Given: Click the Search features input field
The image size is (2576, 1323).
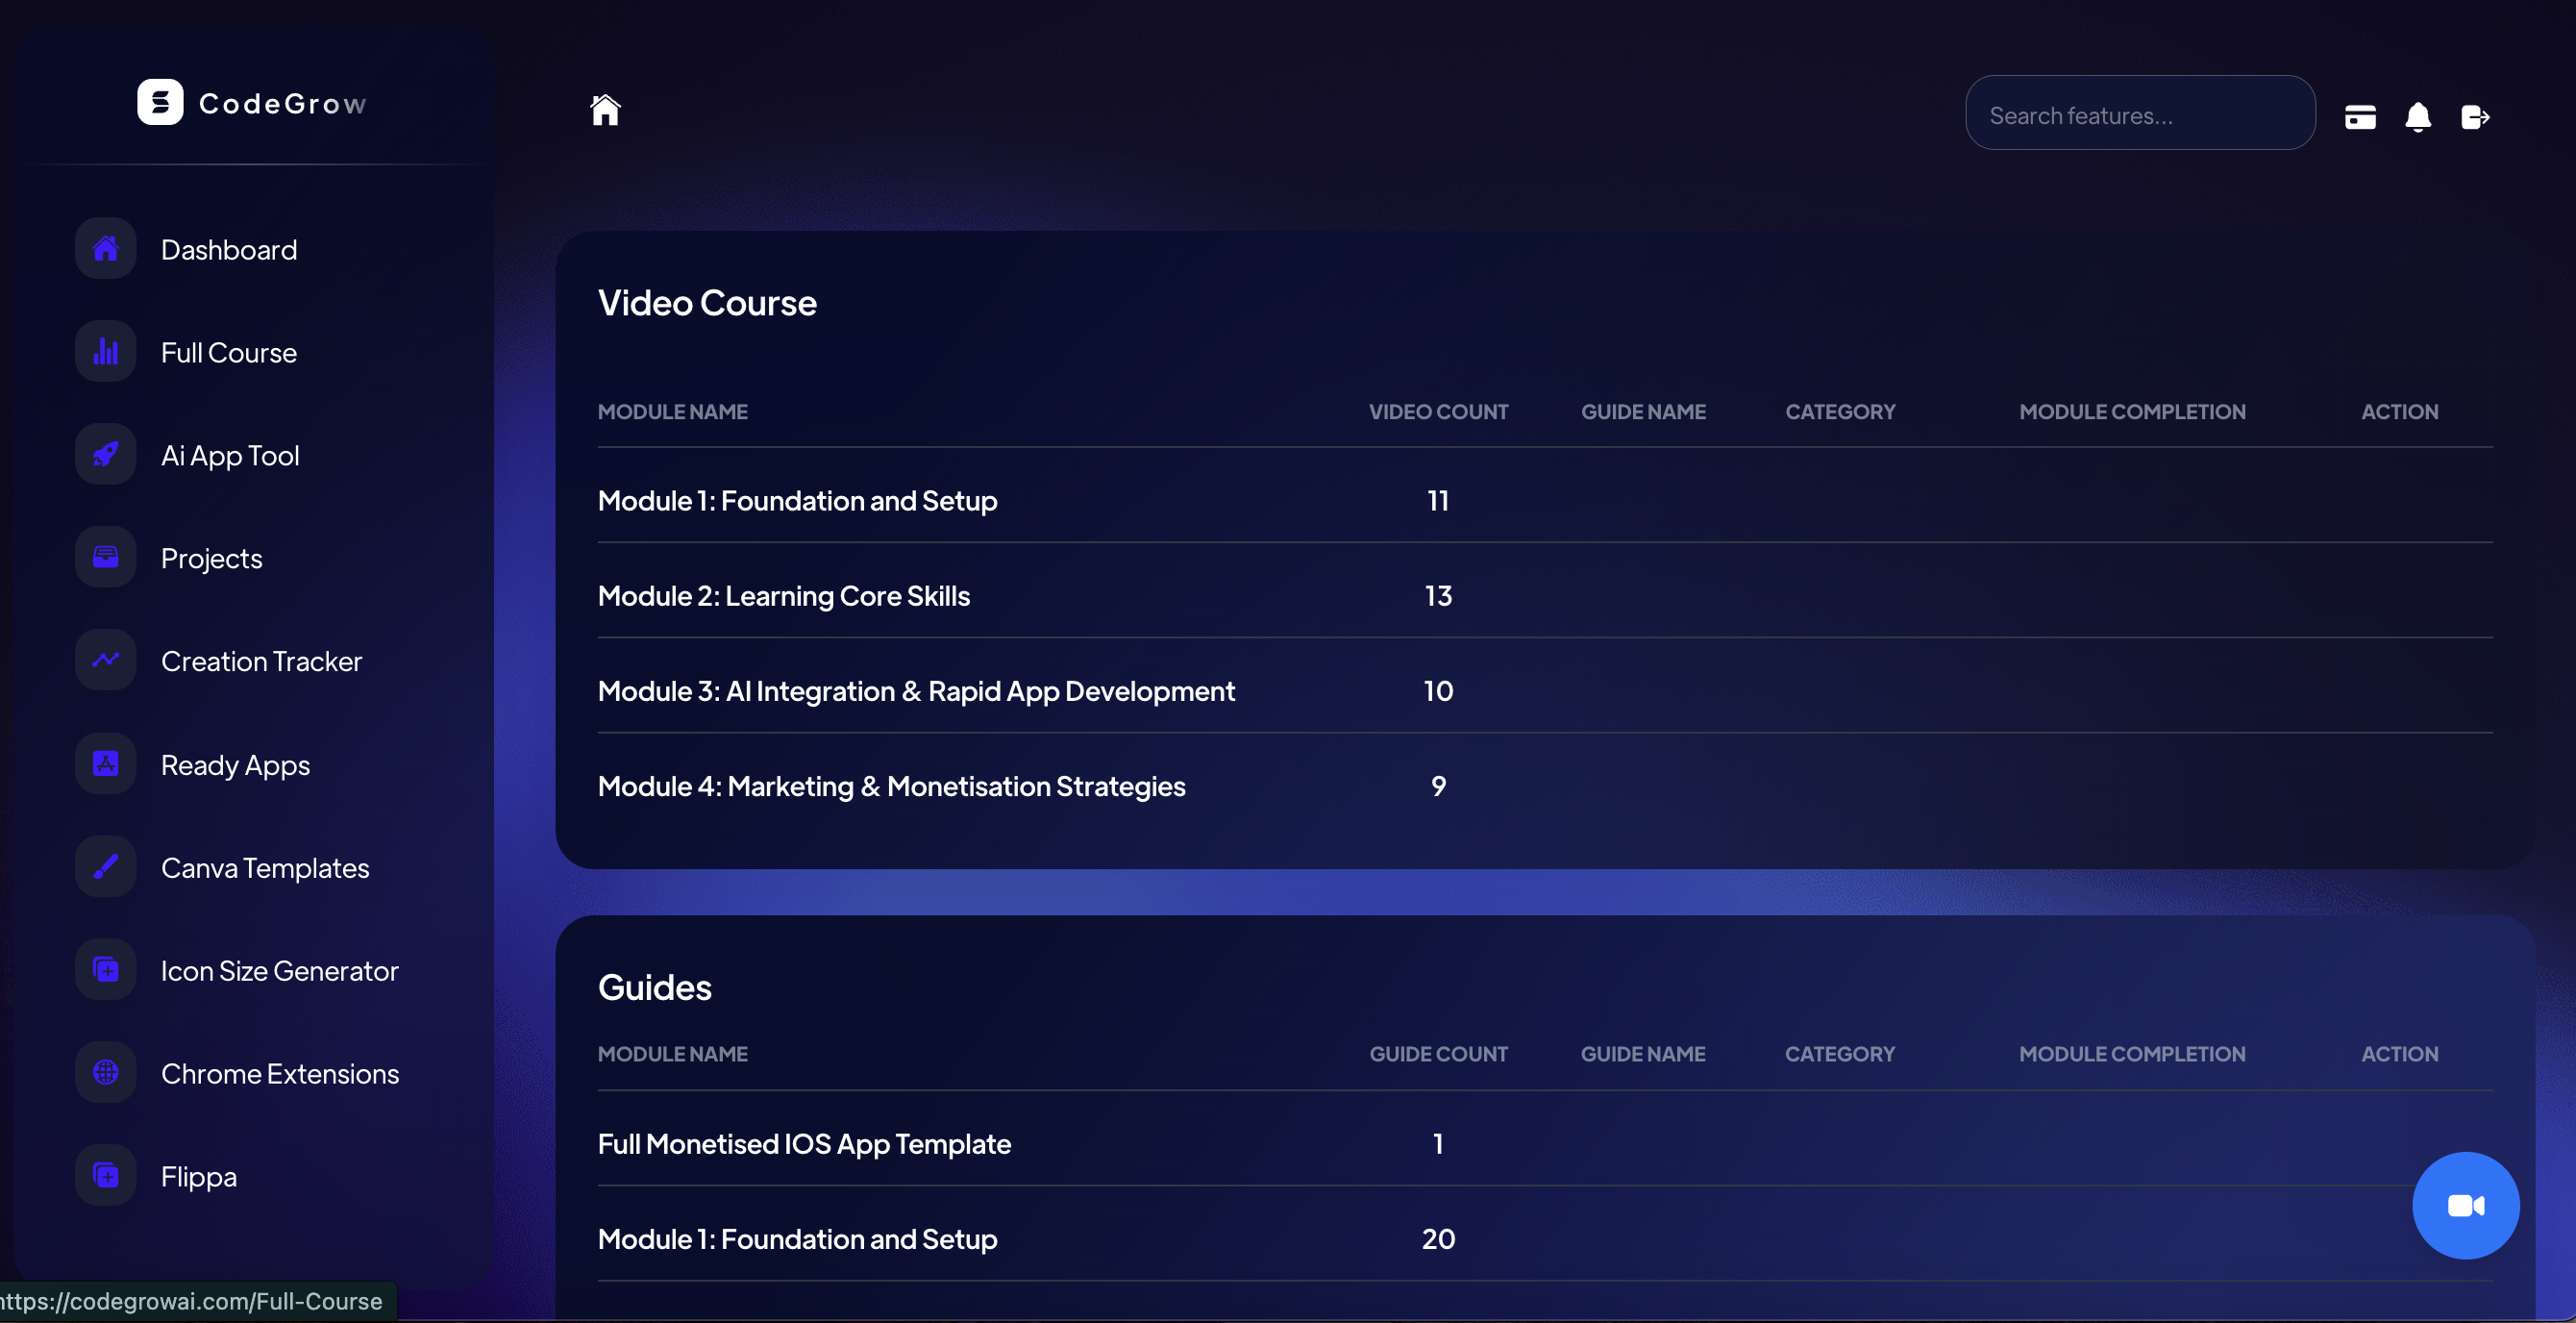Looking at the screenshot, I should 2139,115.
